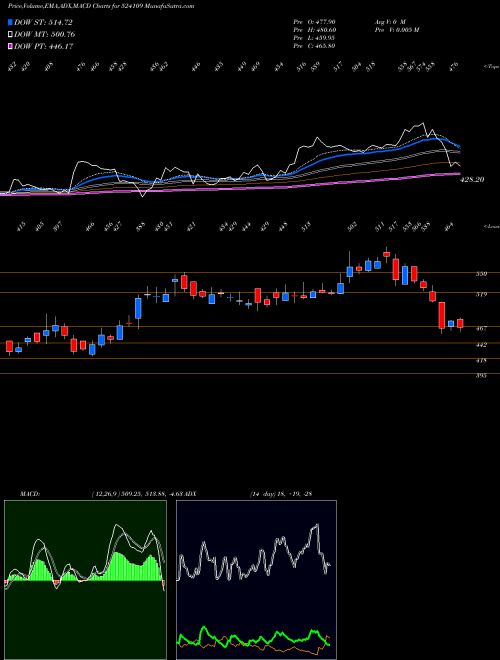Click the 'Pre V: 0.005 M' reading

tap(396, 30)
